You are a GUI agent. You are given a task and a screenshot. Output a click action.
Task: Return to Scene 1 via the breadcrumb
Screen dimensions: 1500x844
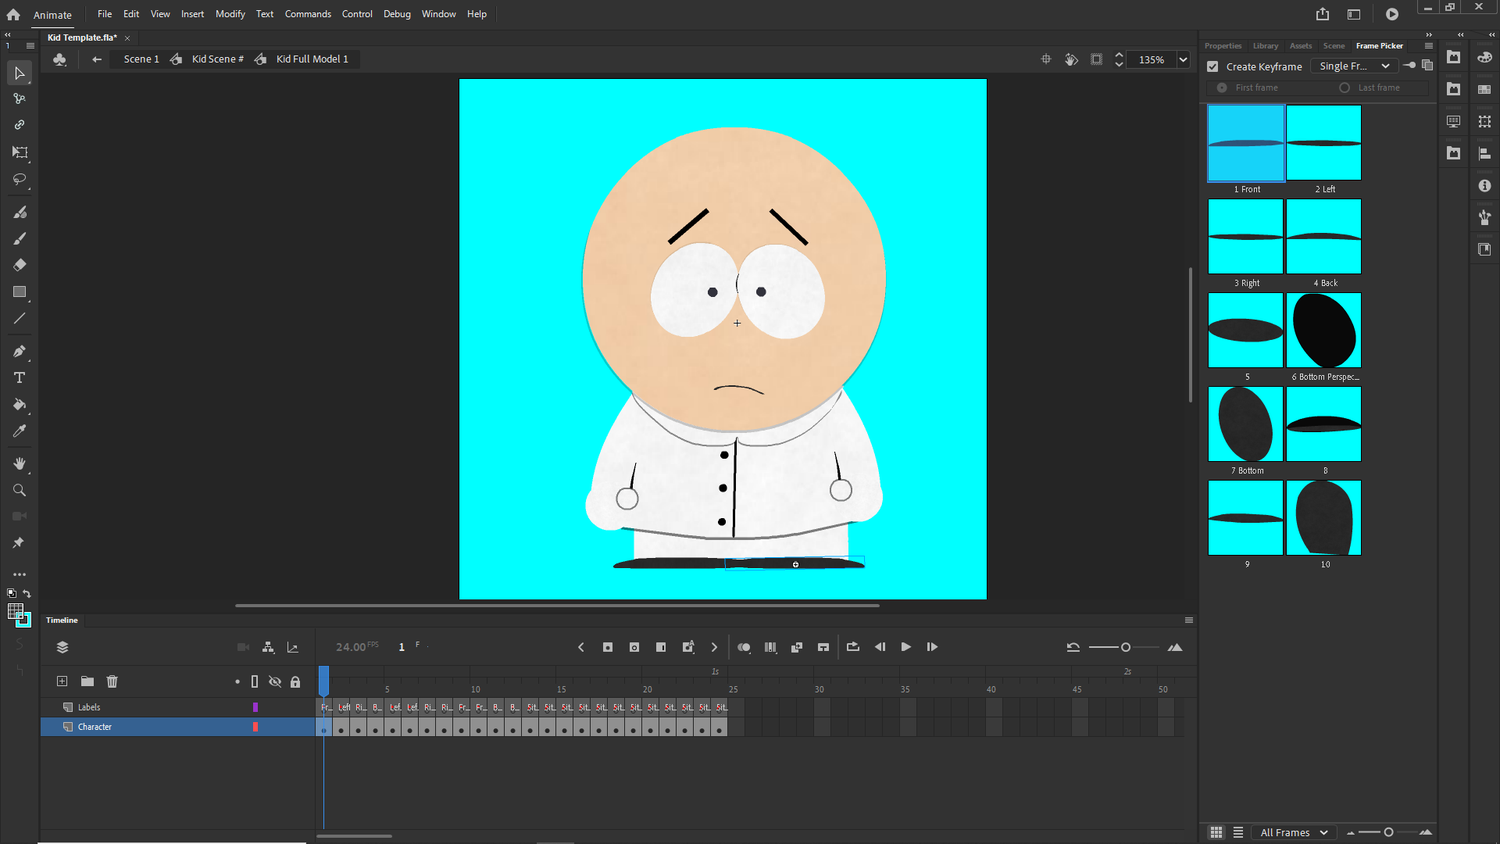click(140, 59)
